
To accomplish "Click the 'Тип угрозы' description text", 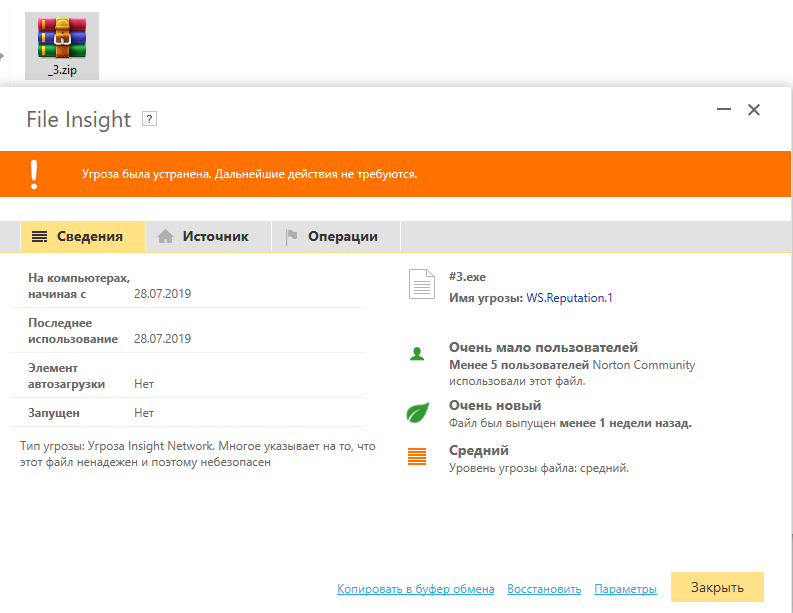I will coord(198,454).
